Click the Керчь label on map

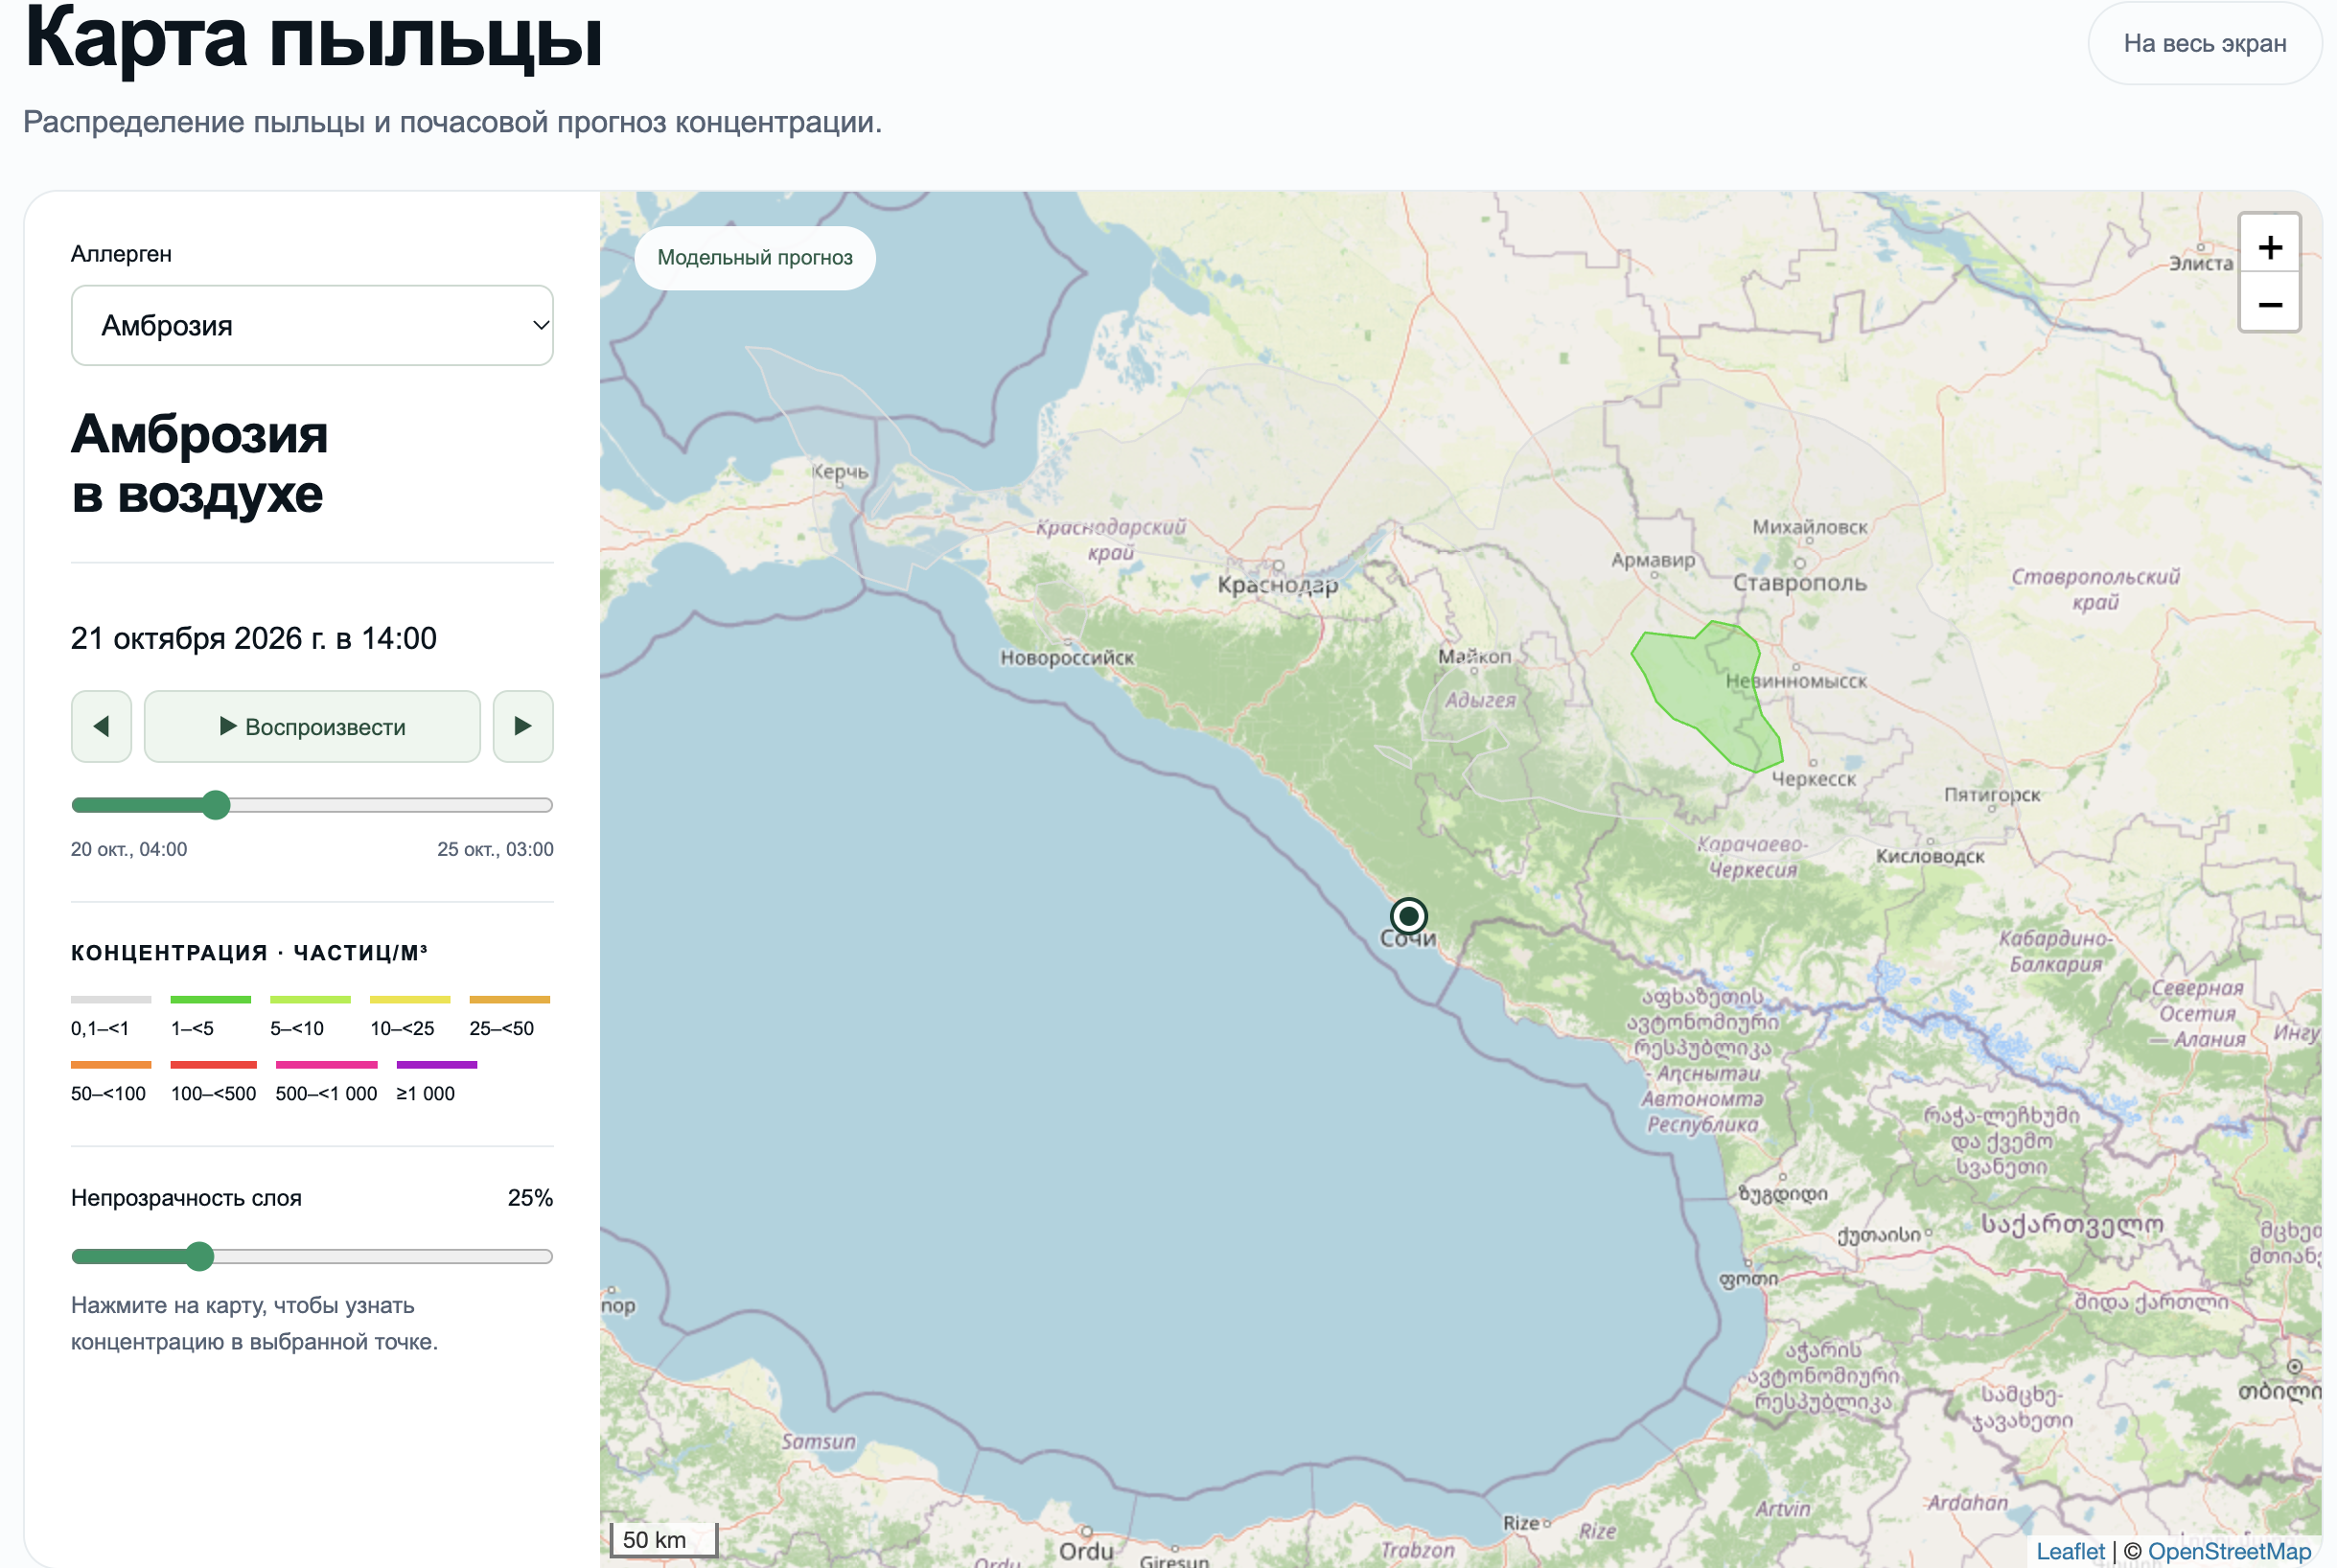tap(840, 472)
